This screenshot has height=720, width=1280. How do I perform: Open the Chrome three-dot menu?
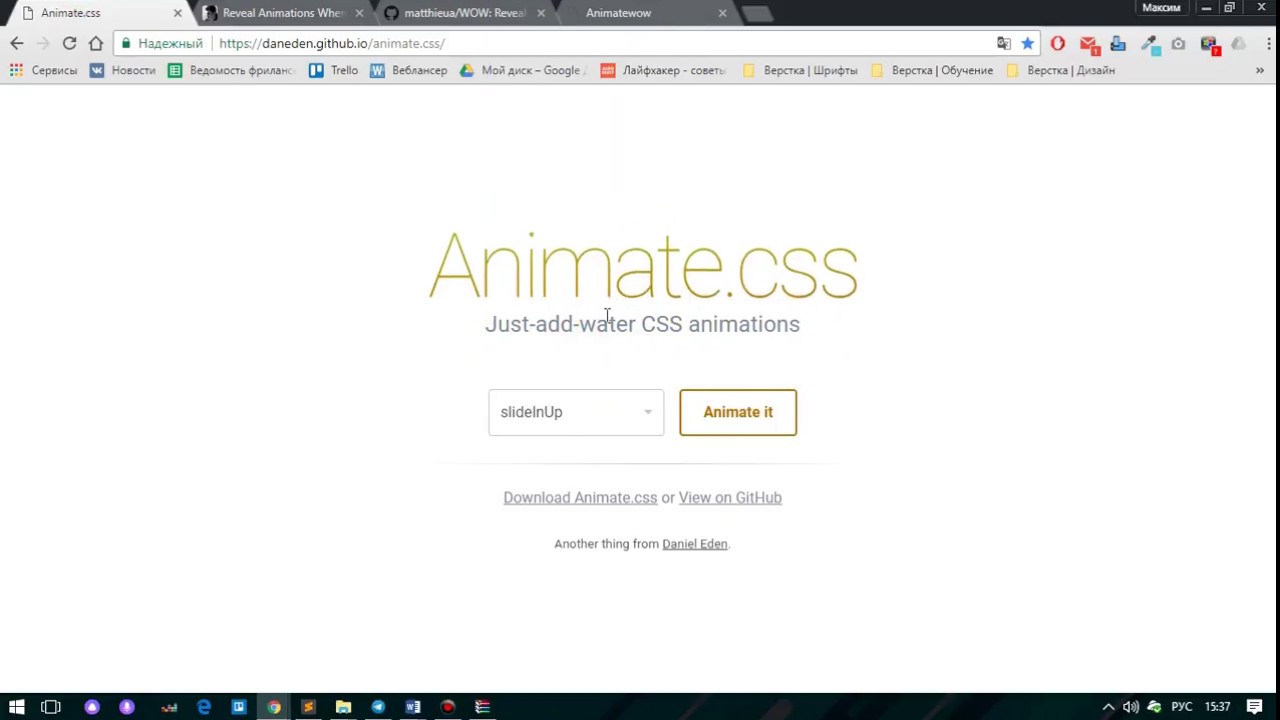(1269, 43)
